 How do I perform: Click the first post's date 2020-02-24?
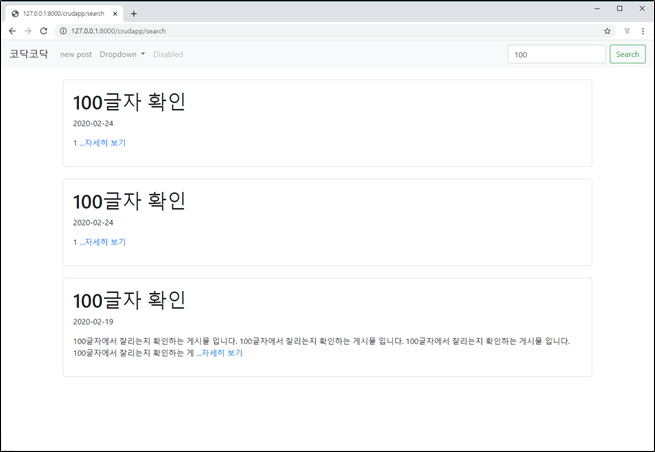(x=93, y=123)
